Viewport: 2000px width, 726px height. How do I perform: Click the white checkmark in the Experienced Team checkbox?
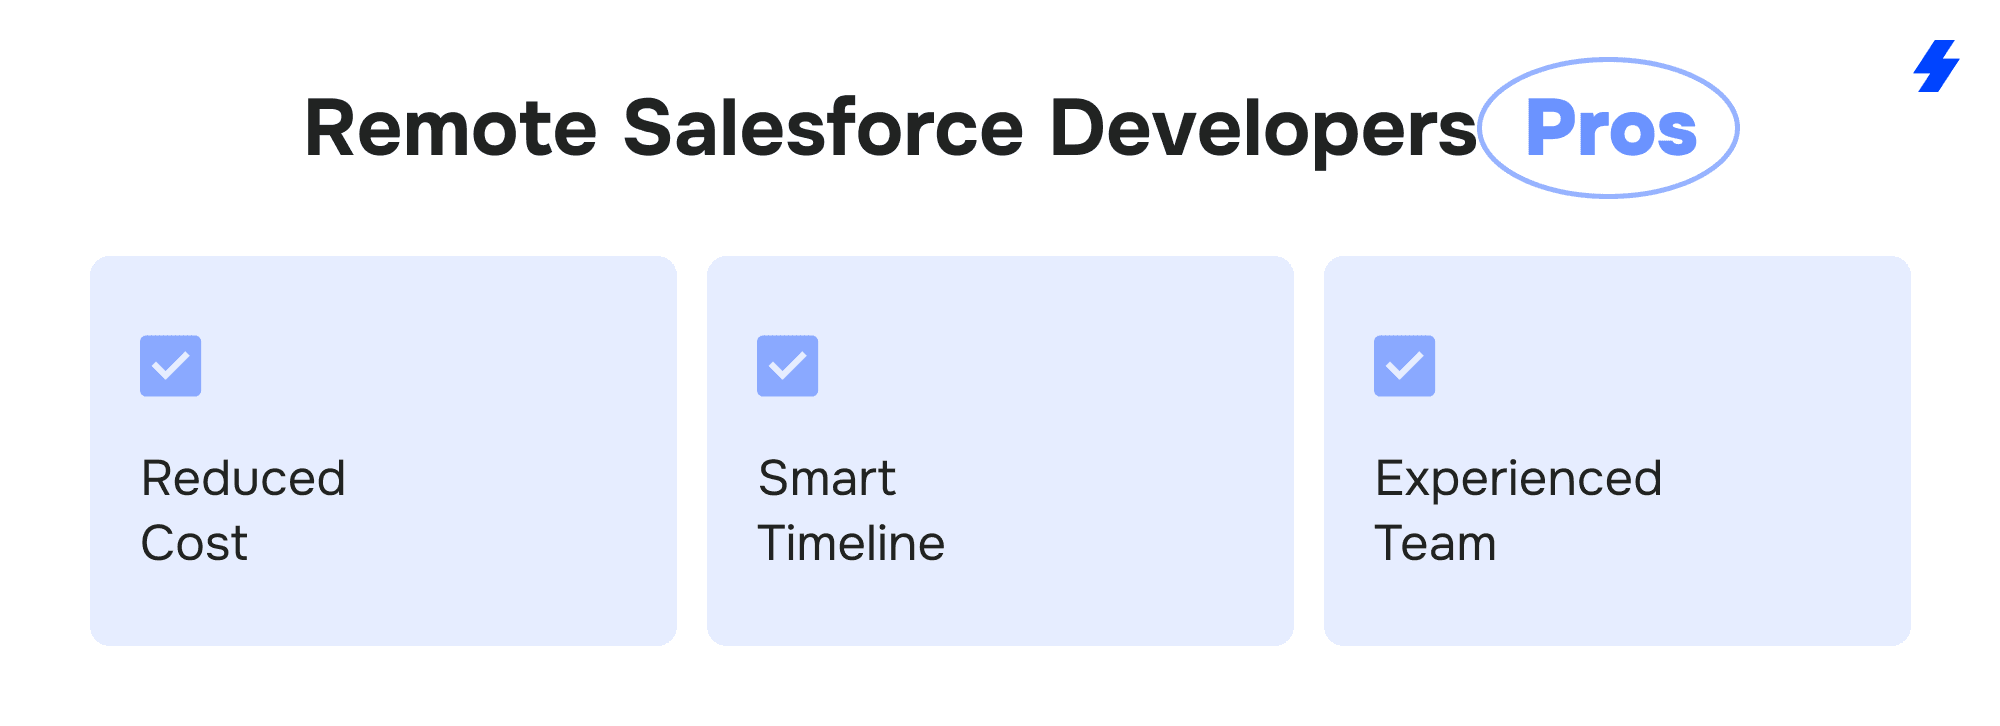tap(1404, 366)
